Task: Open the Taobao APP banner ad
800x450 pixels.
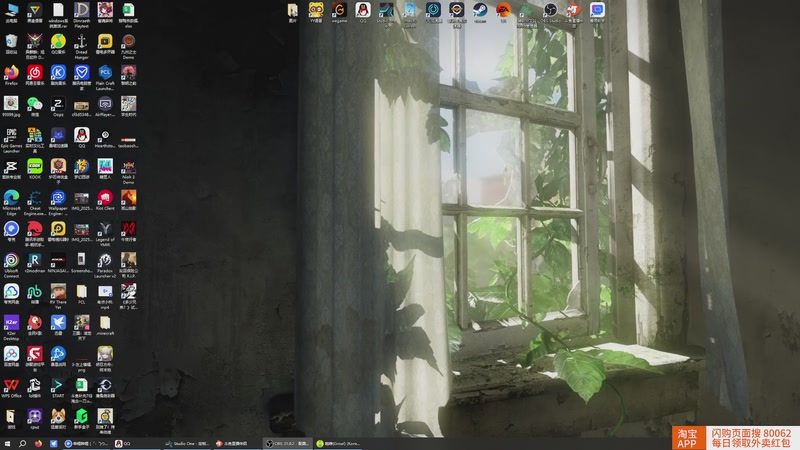Action: [x=735, y=438]
